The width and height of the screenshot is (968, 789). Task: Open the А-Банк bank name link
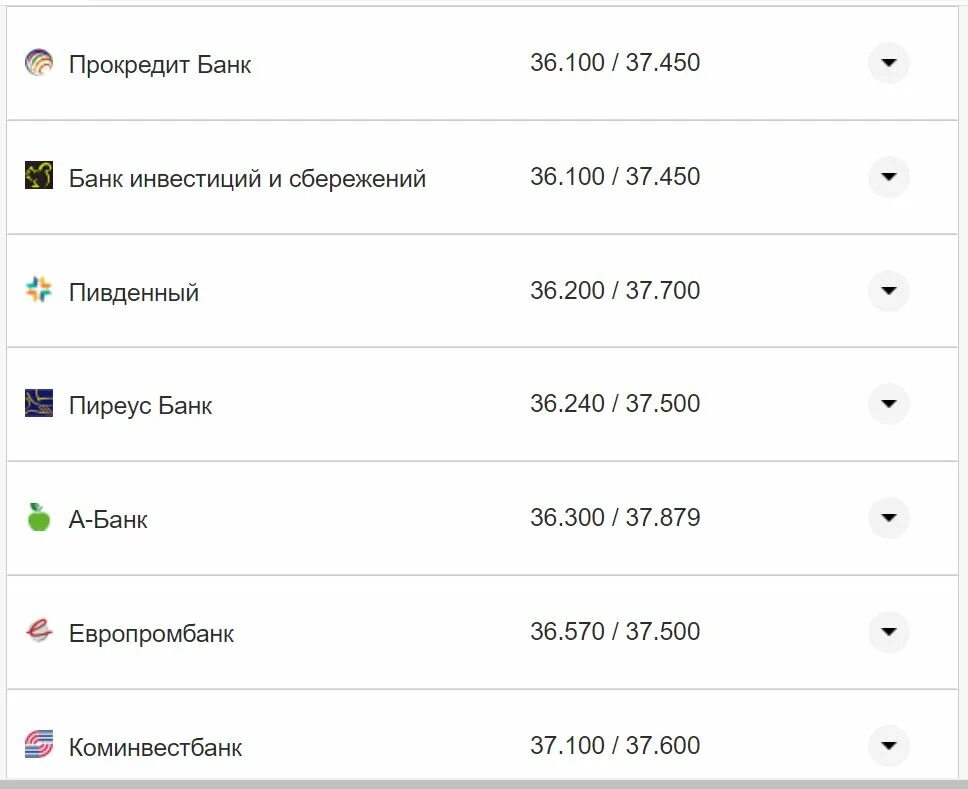(108, 519)
